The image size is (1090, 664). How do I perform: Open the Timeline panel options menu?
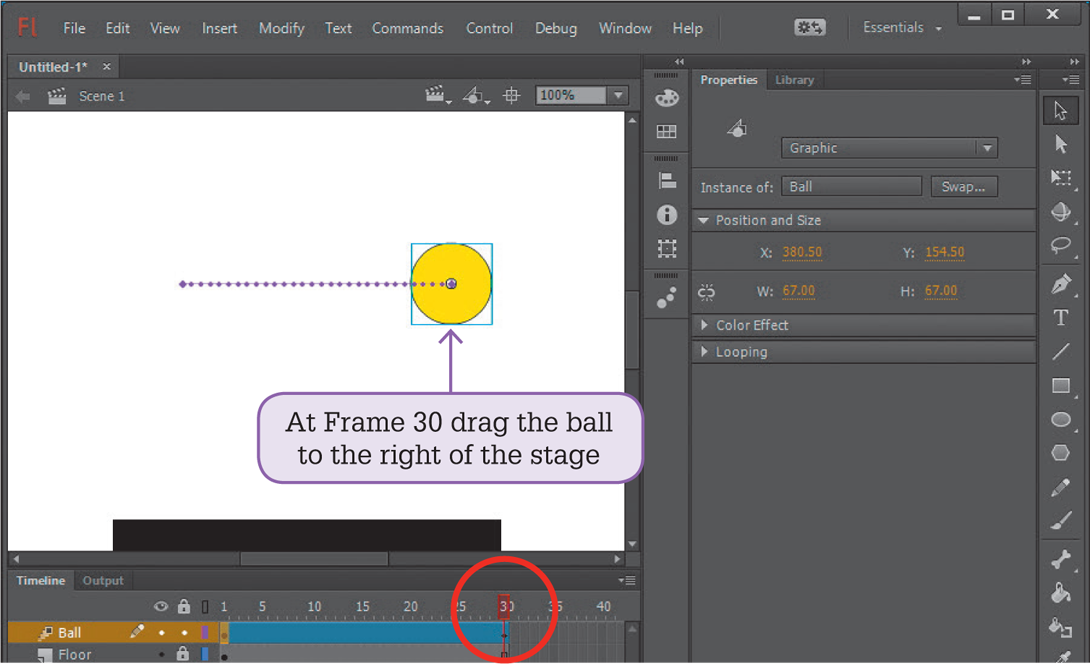[x=626, y=580]
